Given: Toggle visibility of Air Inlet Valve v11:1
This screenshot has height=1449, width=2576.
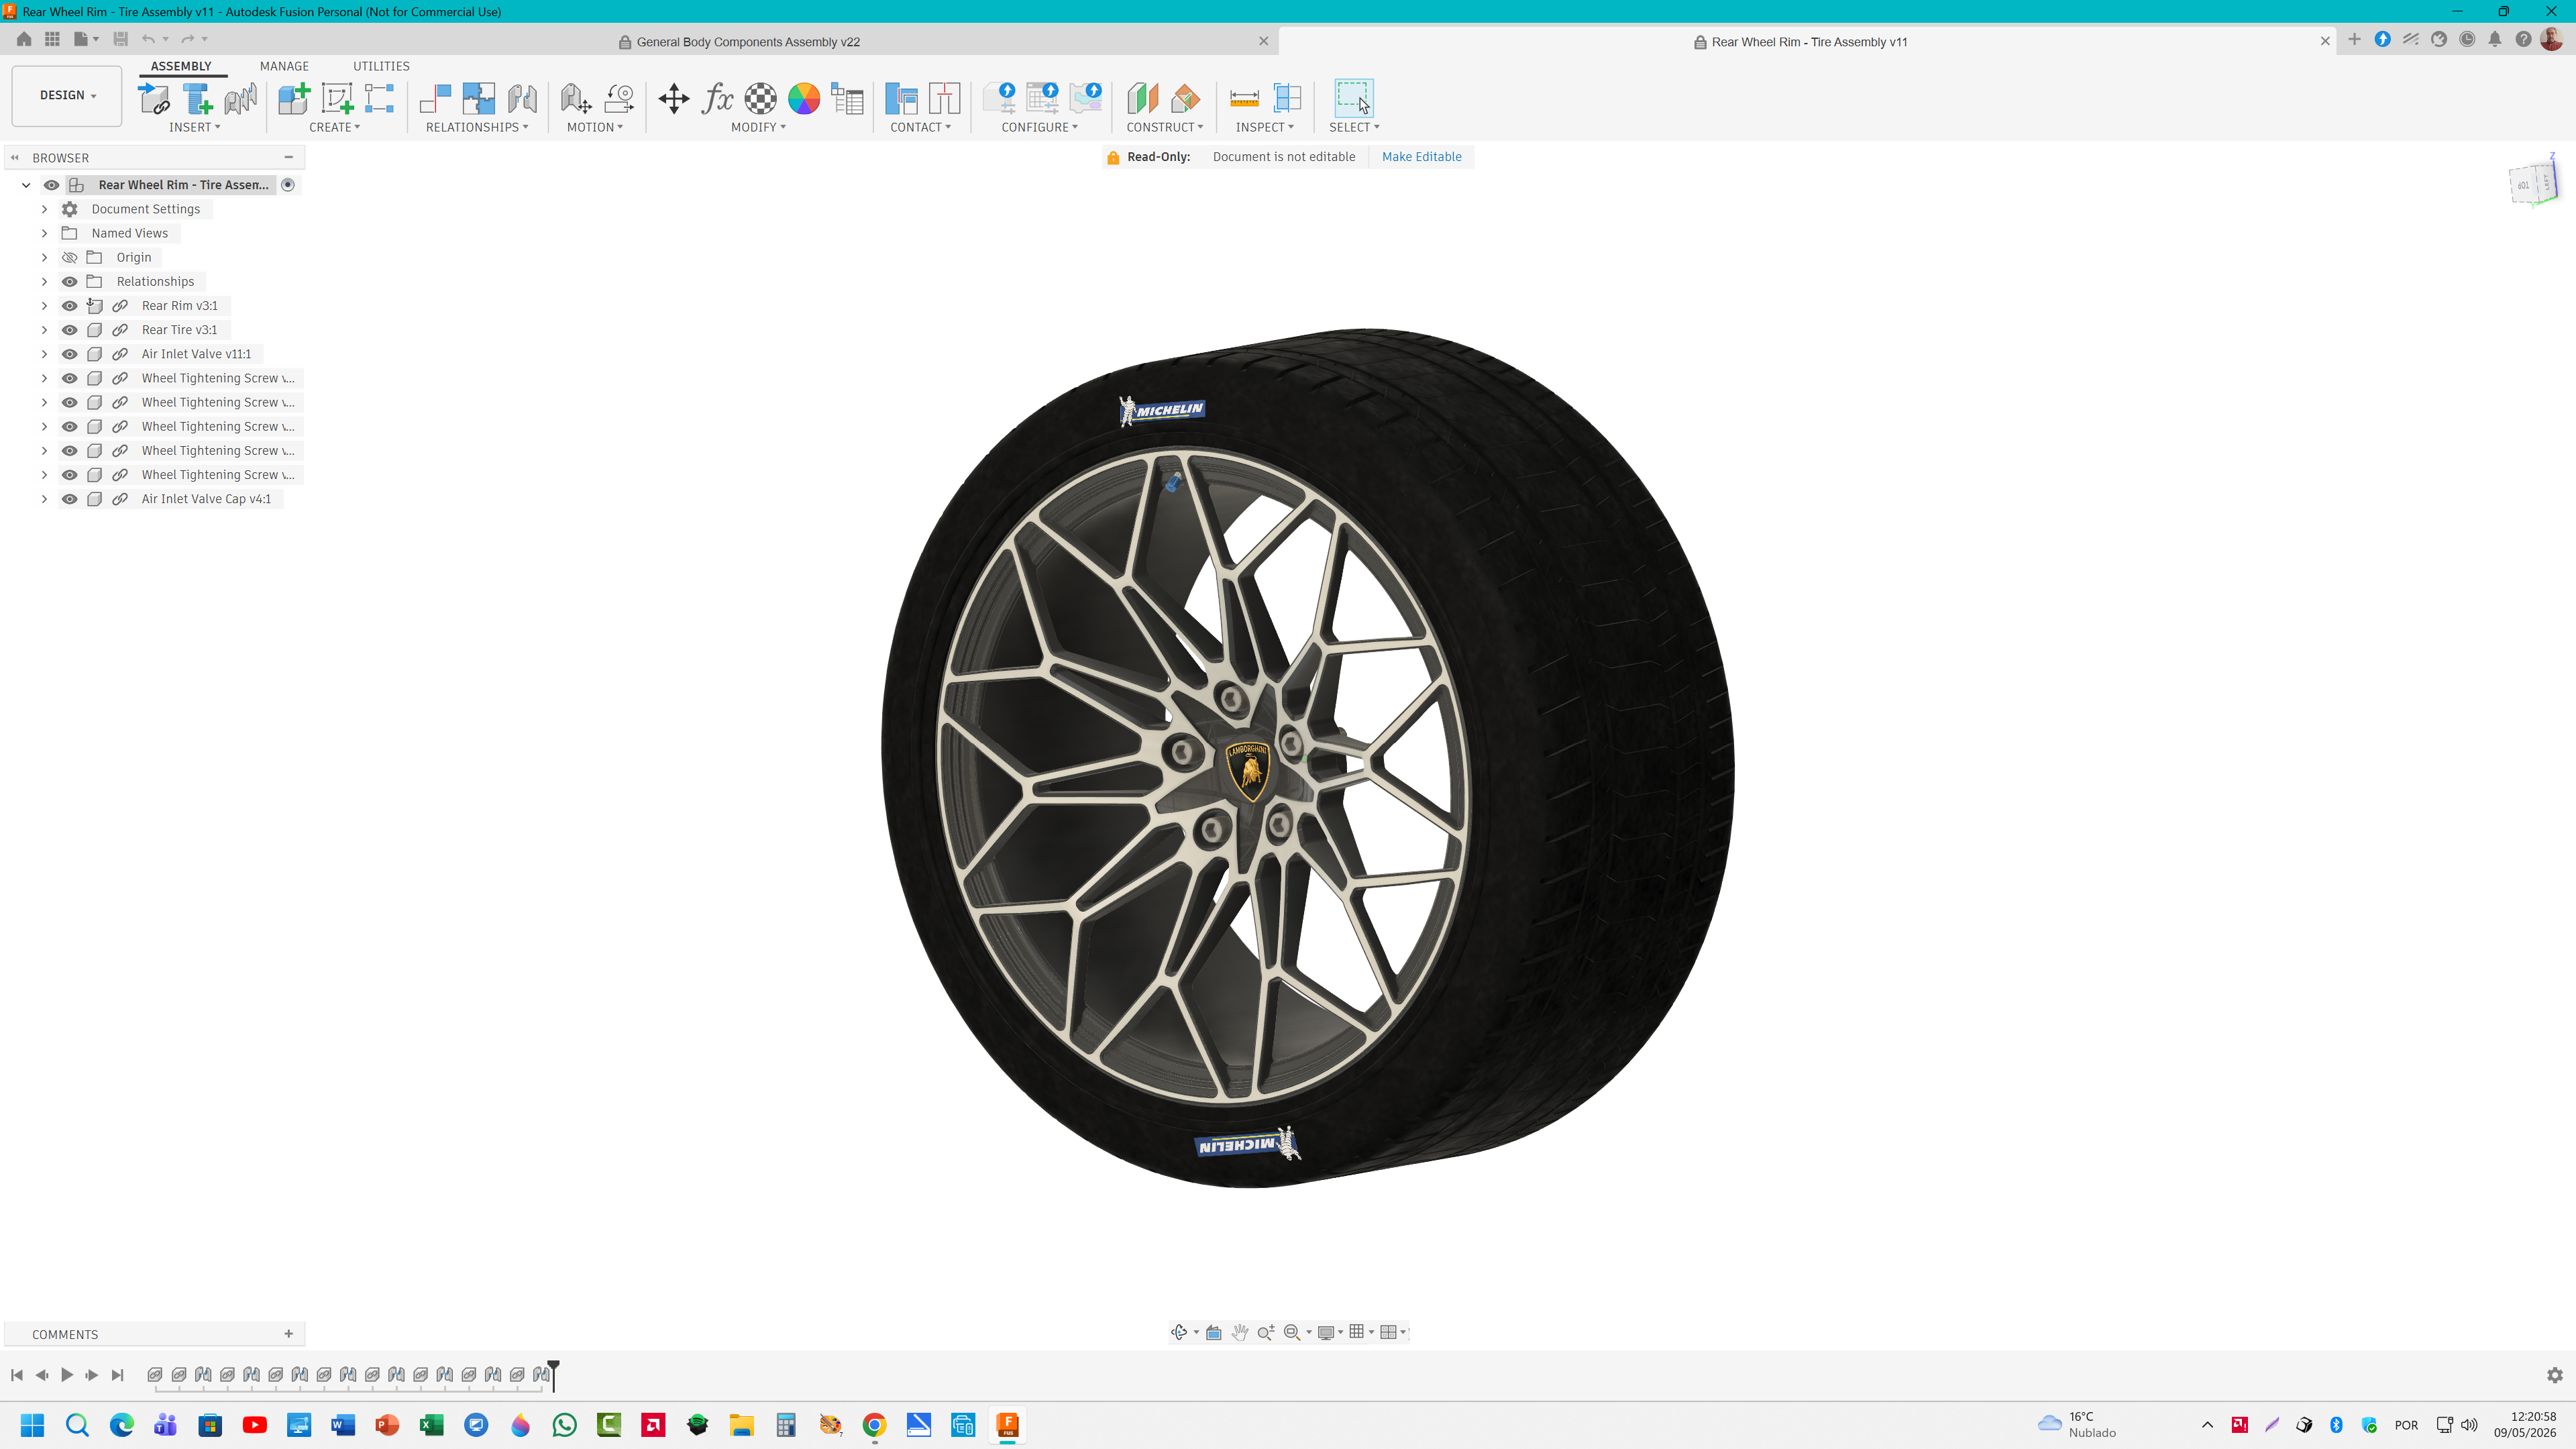Looking at the screenshot, I should pyautogui.click(x=69, y=354).
